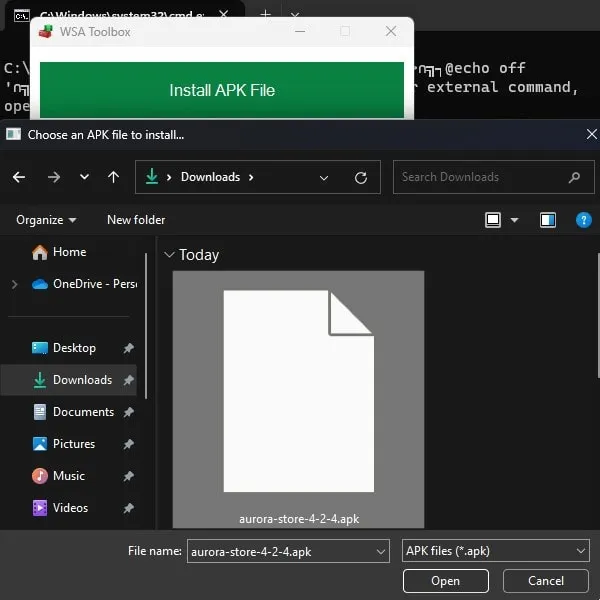Add a new terminal tab
Viewport: 600px width, 600px height.
pyautogui.click(x=265, y=15)
